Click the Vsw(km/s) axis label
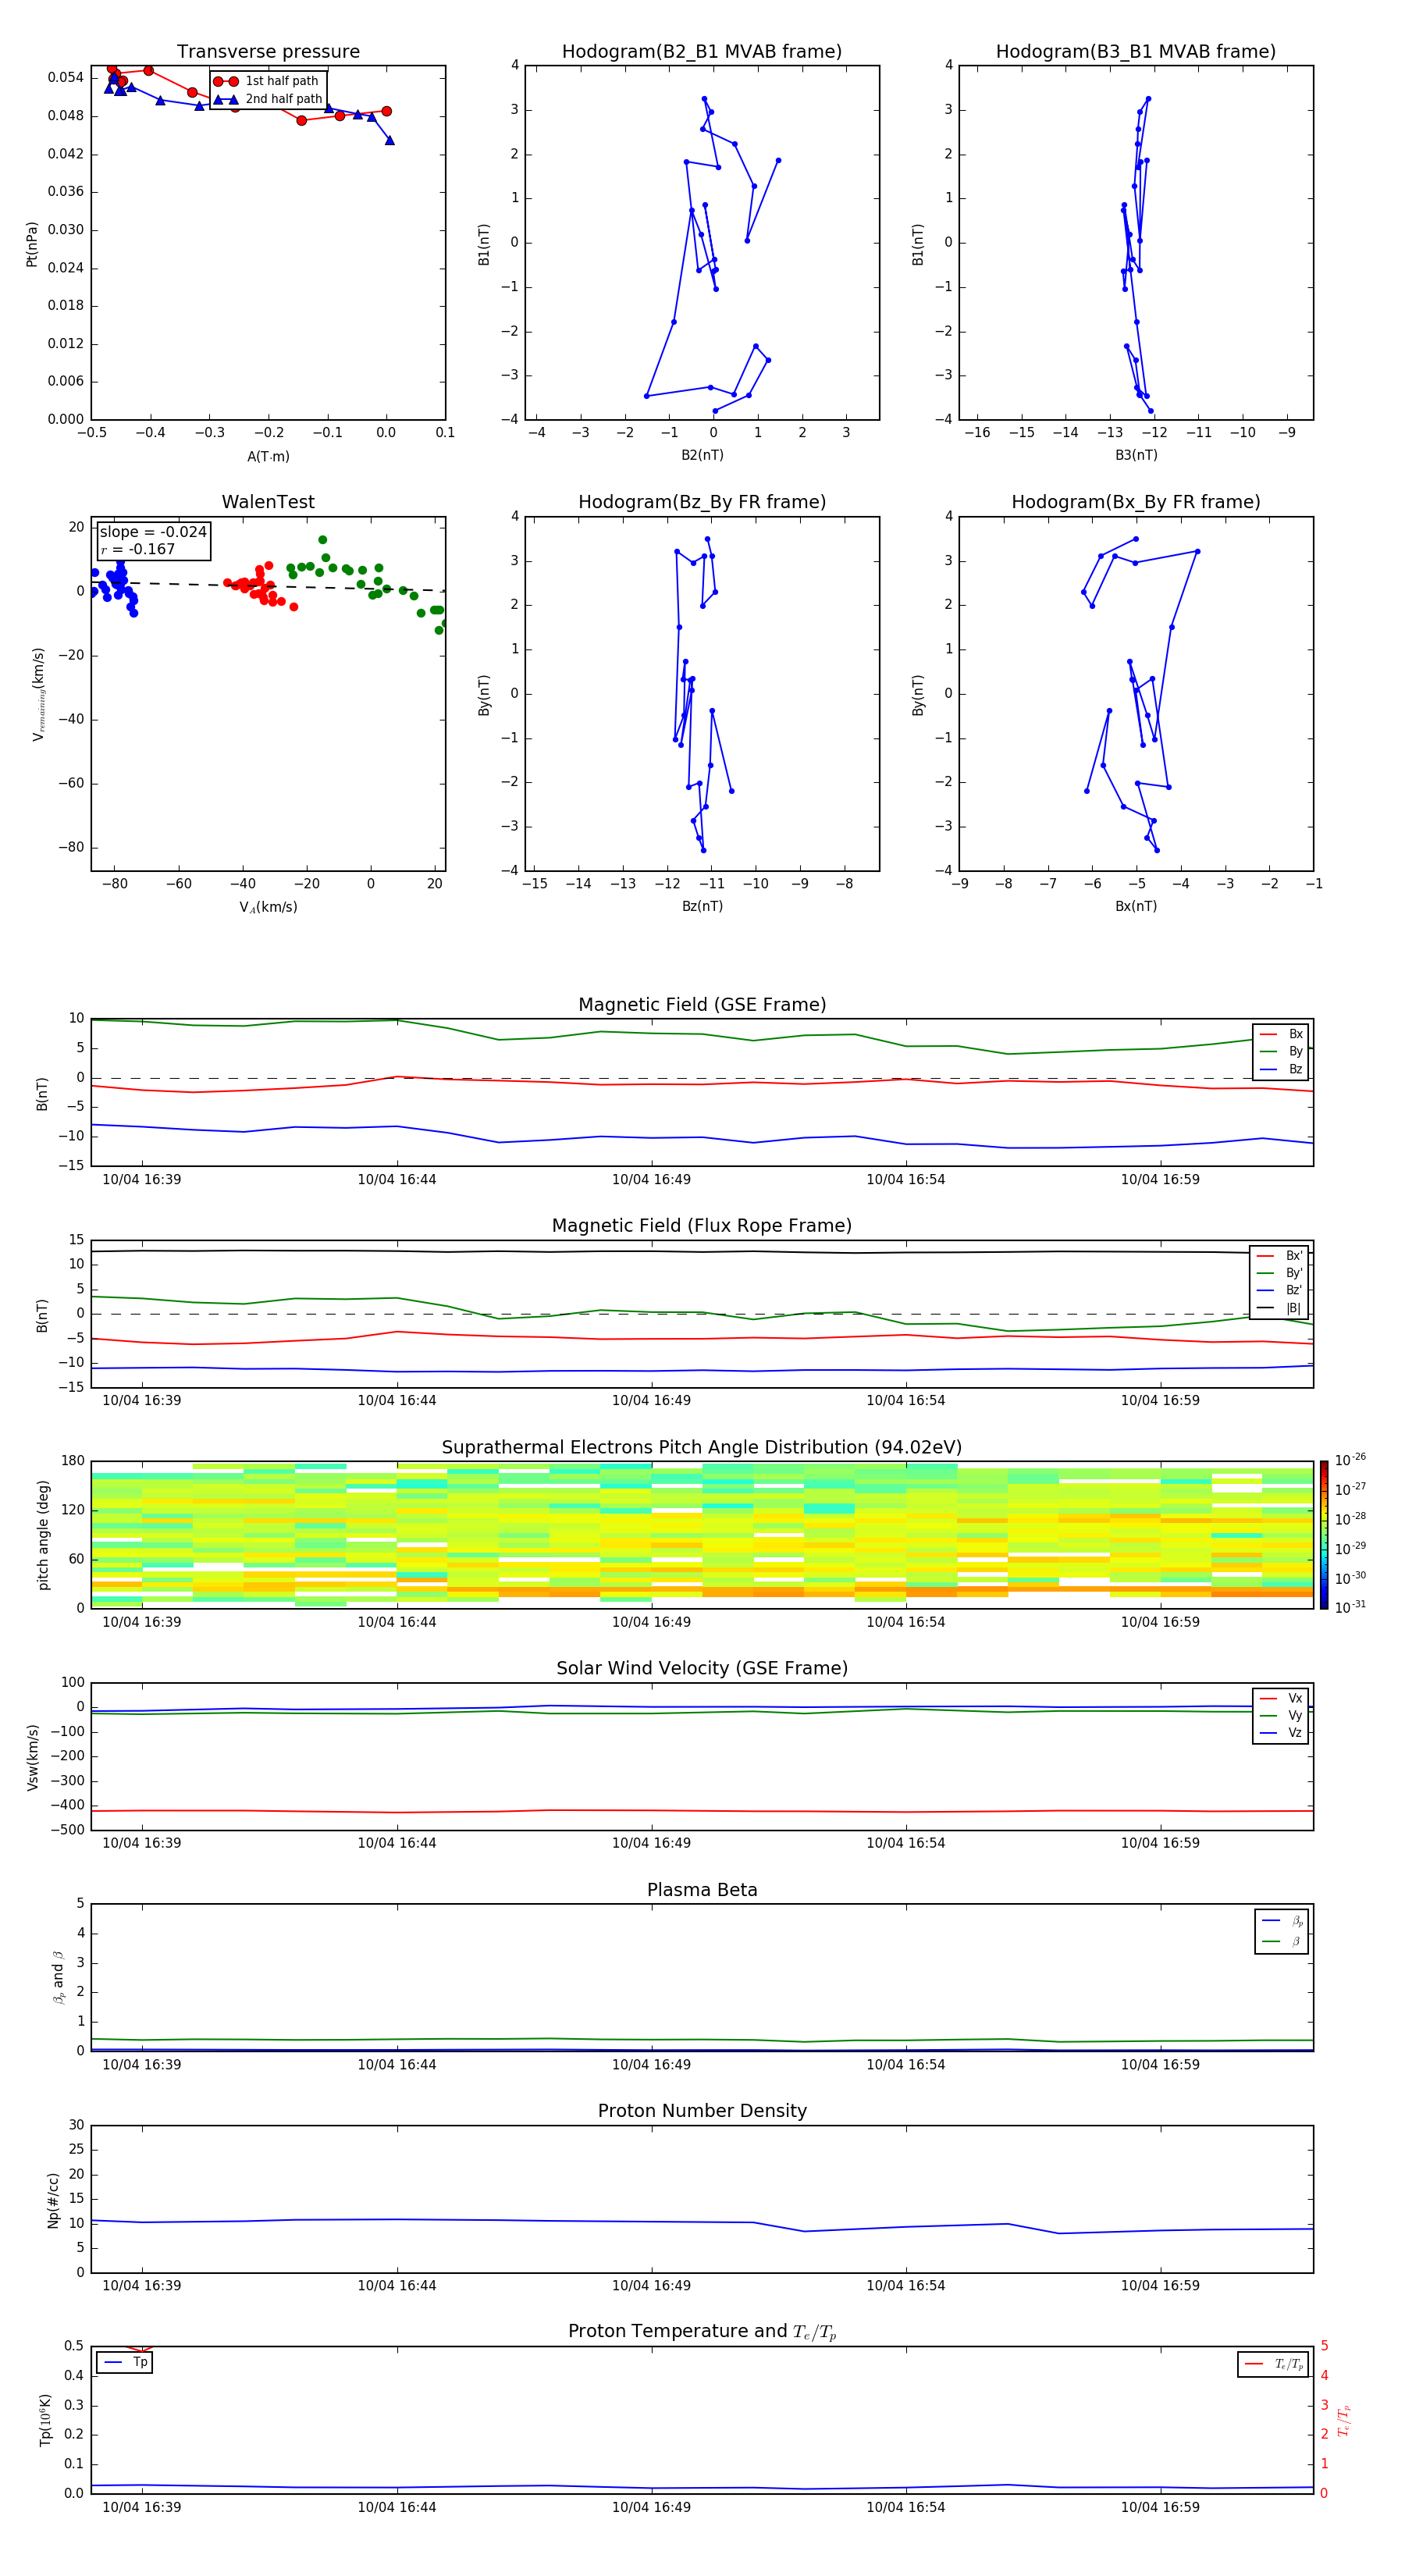1405x2576 pixels. [x=32, y=1757]
